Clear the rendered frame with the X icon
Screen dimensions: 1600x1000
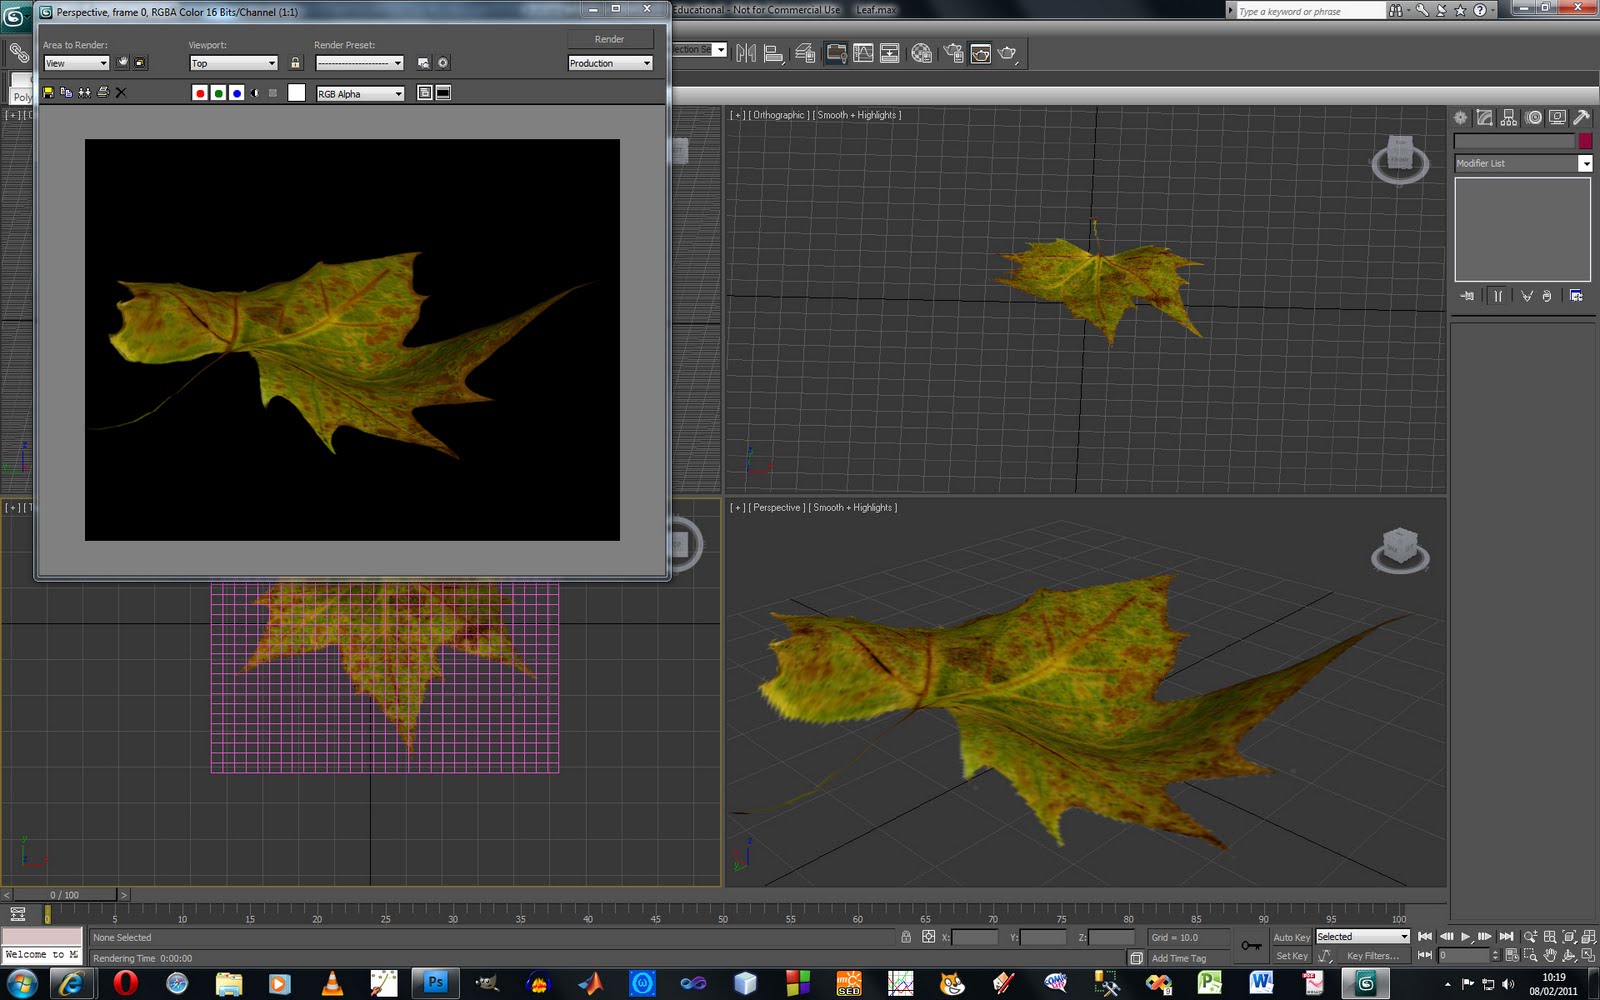(121, 92)
